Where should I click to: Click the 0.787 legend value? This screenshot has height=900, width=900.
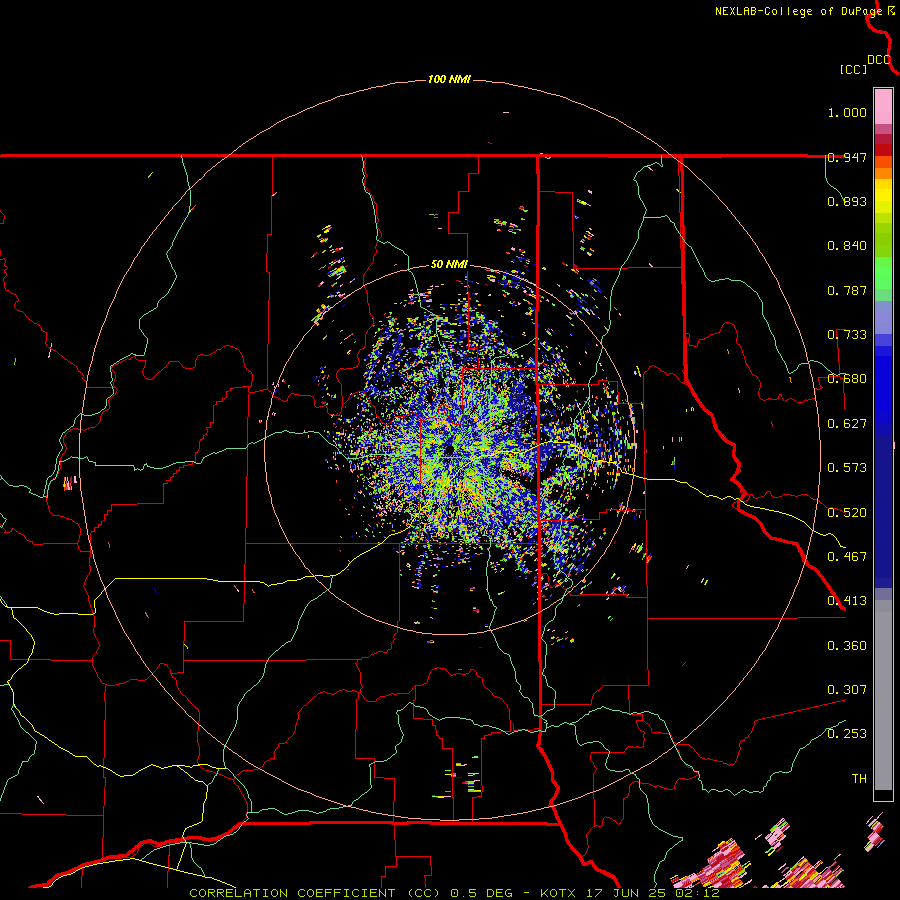(847, 290)
